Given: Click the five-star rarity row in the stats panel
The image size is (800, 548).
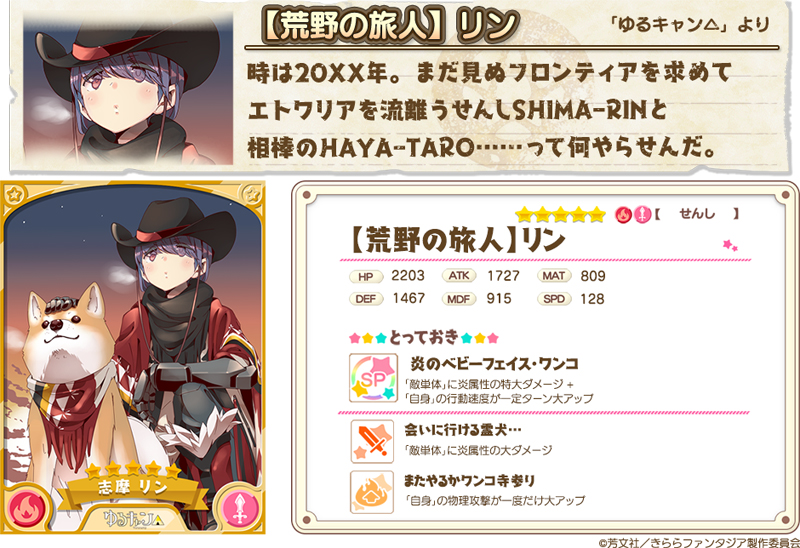Looking at the screenshot, I should 560,215.
